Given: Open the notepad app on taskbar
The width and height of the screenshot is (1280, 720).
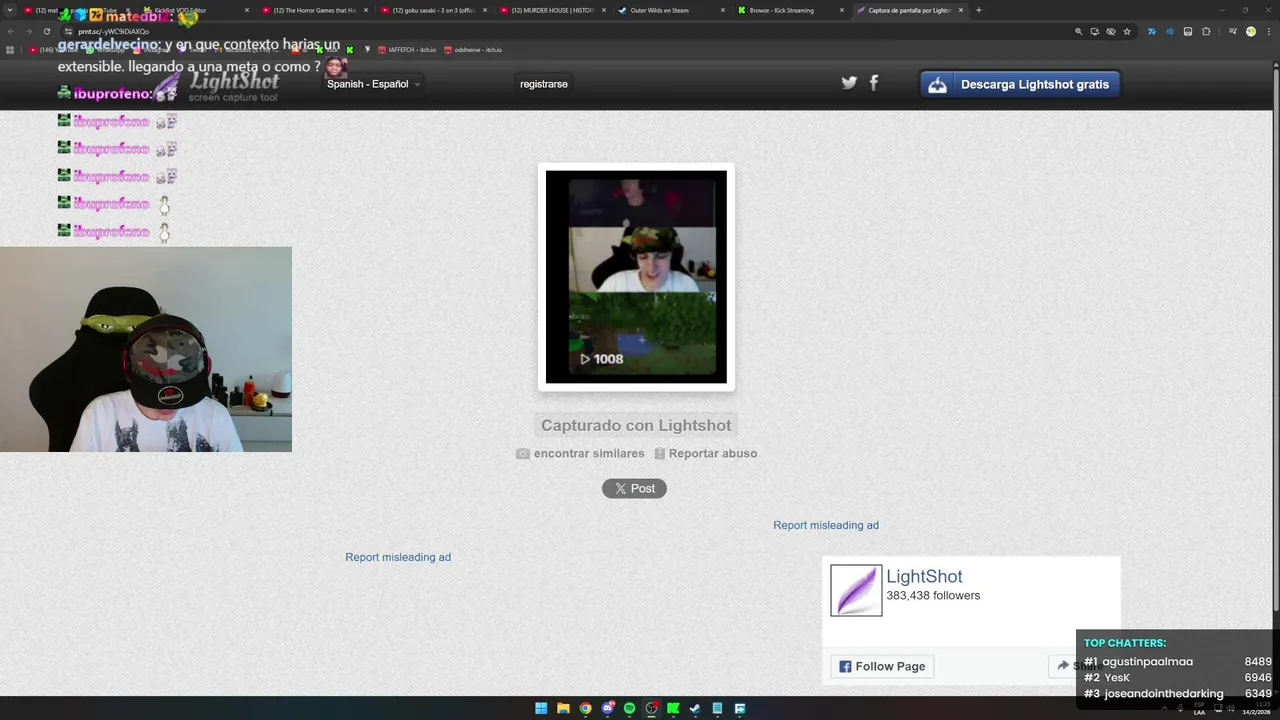Looking at the screenshot, I should 717,708.
